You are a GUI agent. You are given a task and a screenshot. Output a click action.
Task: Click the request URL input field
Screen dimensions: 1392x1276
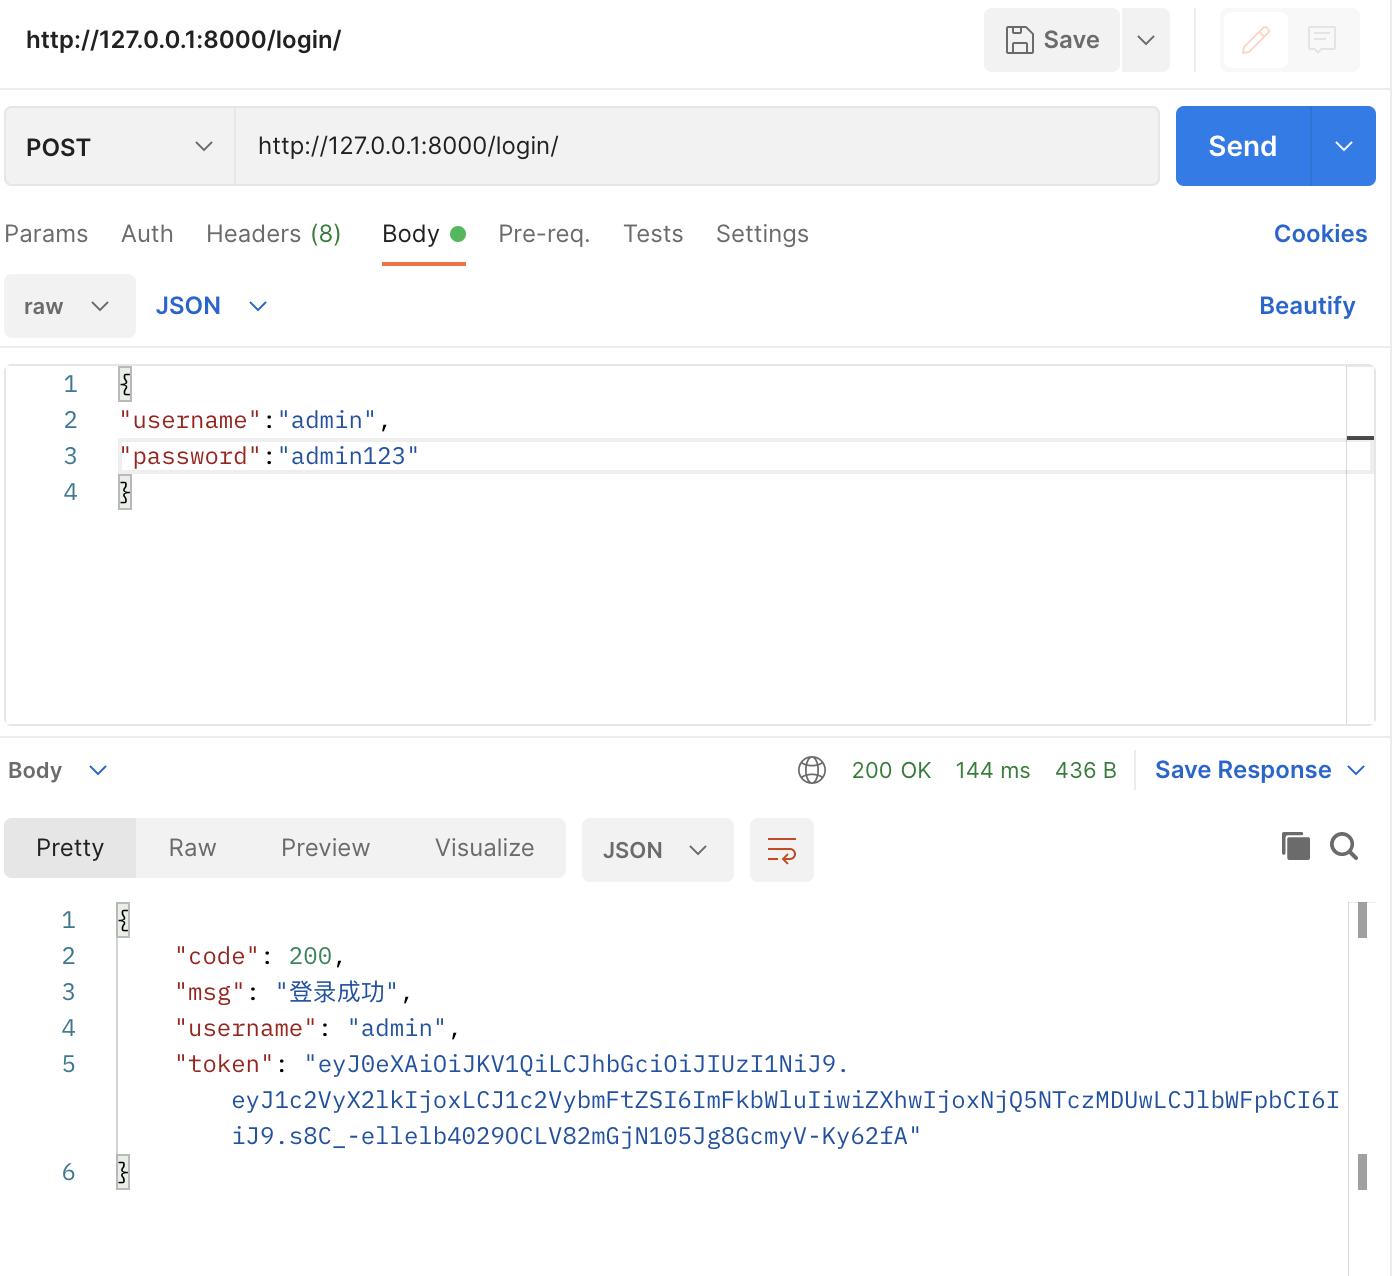[696, 146]
